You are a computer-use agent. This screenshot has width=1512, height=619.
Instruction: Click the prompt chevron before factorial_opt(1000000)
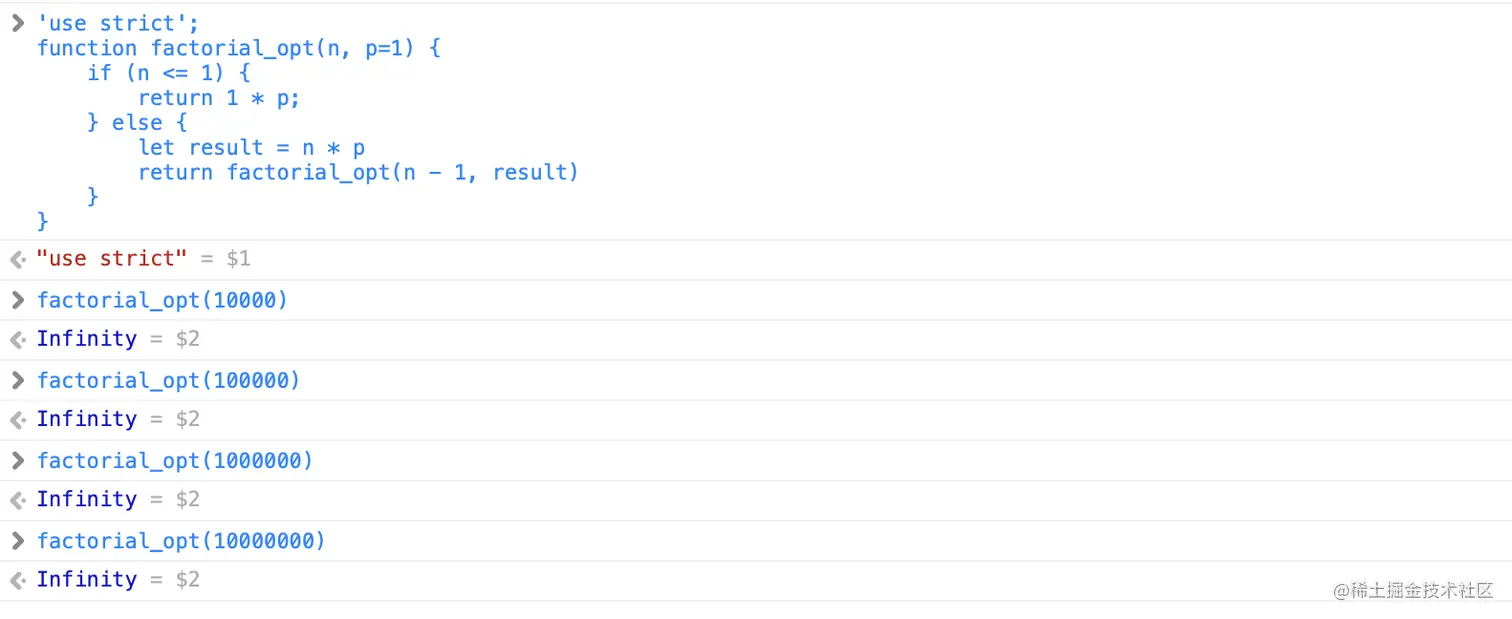click(x=17, y=460)
